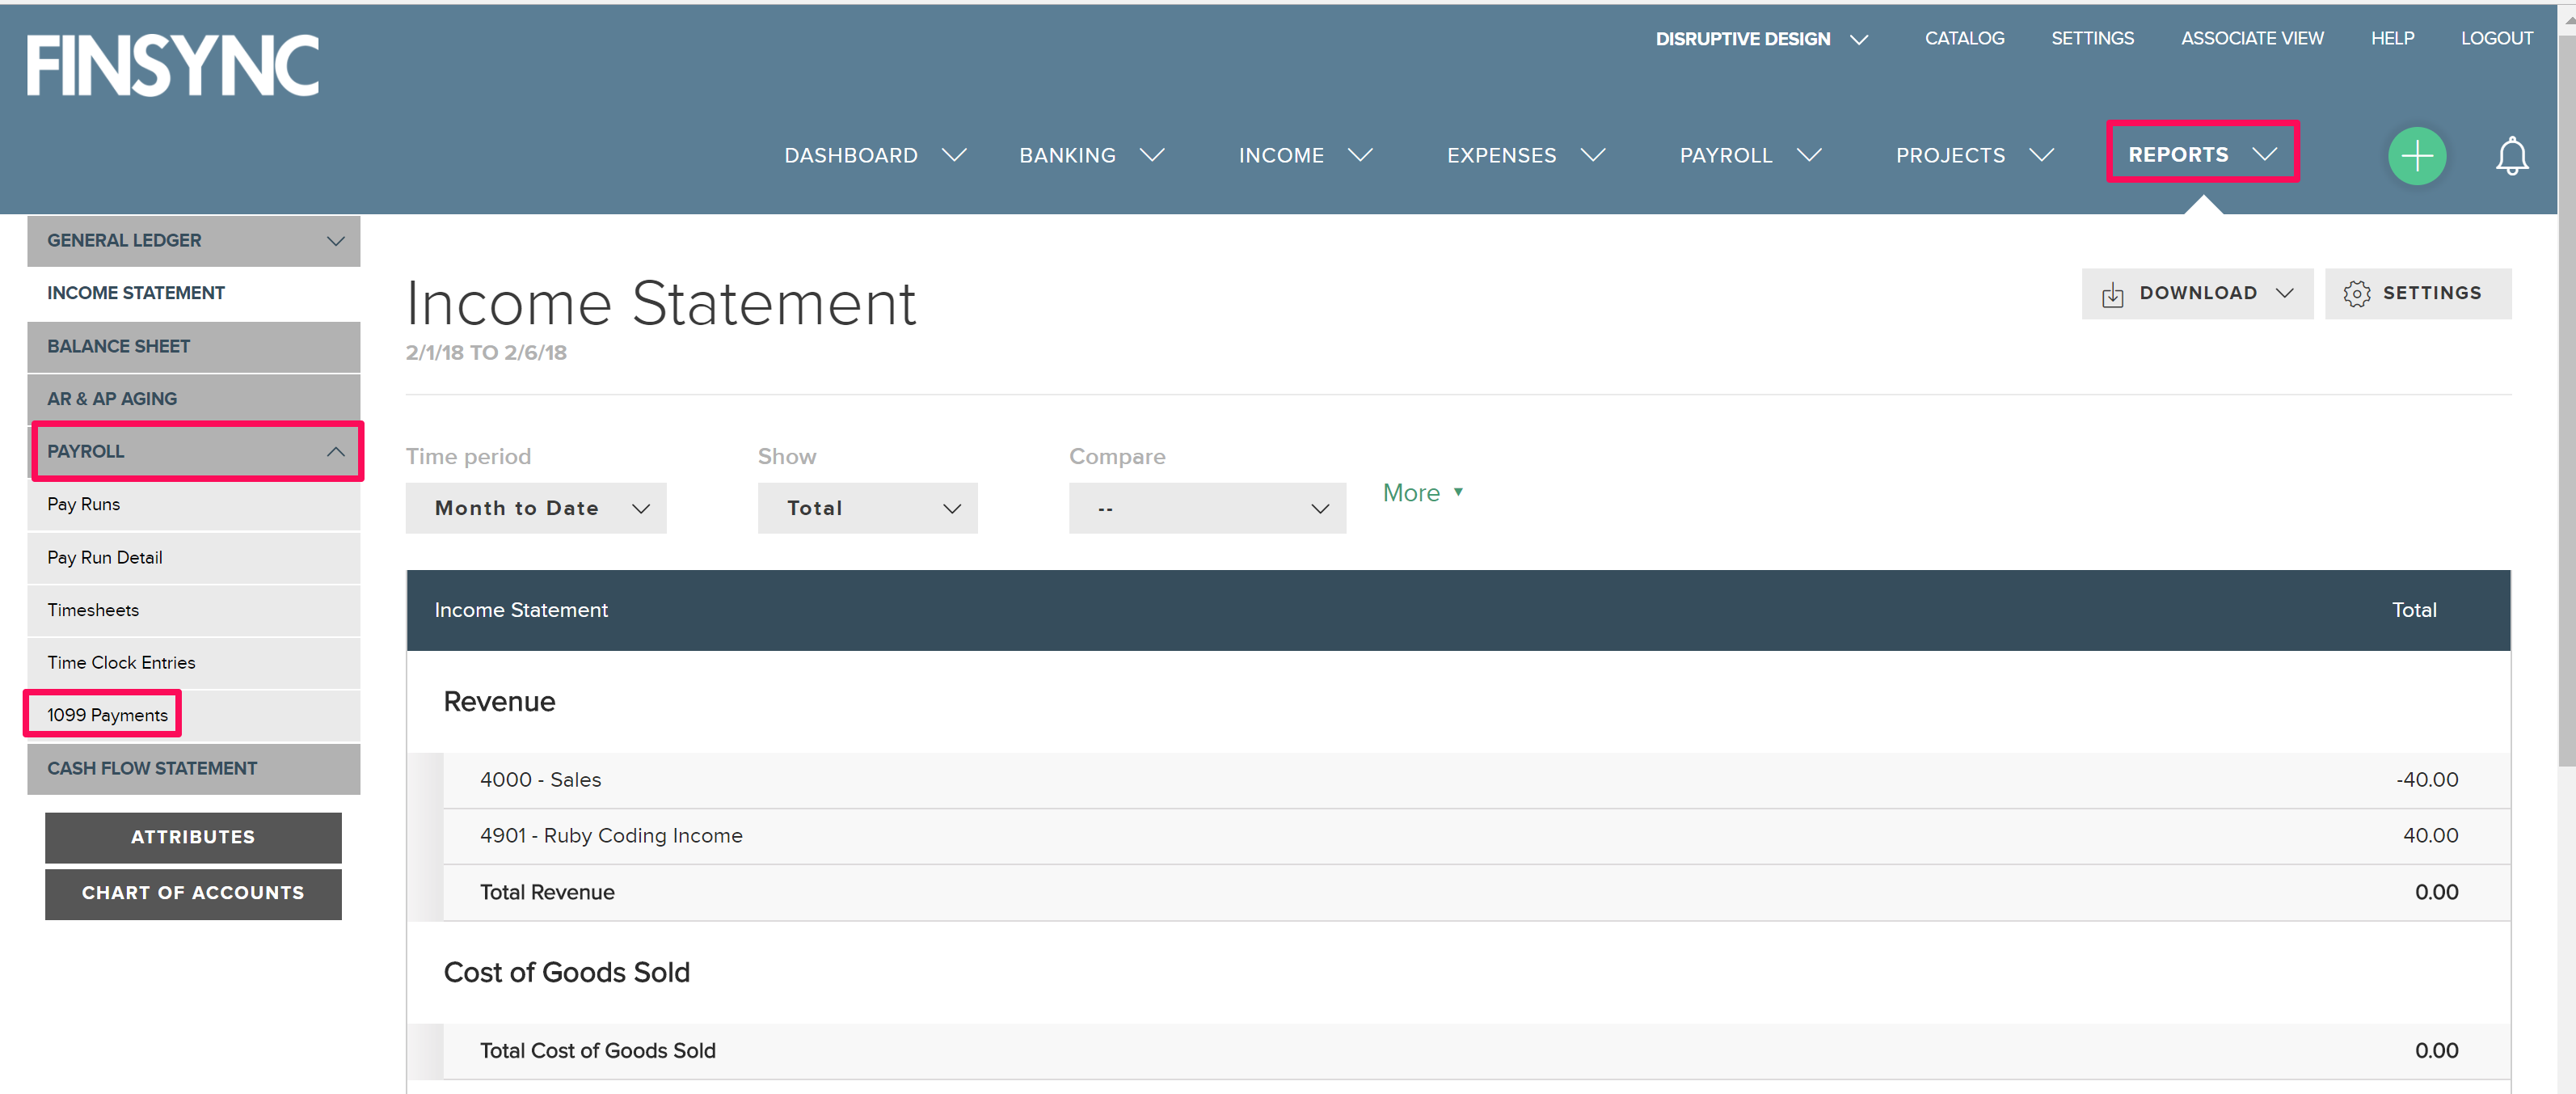Expand General Ledger in sidebar

click(193, 241)
